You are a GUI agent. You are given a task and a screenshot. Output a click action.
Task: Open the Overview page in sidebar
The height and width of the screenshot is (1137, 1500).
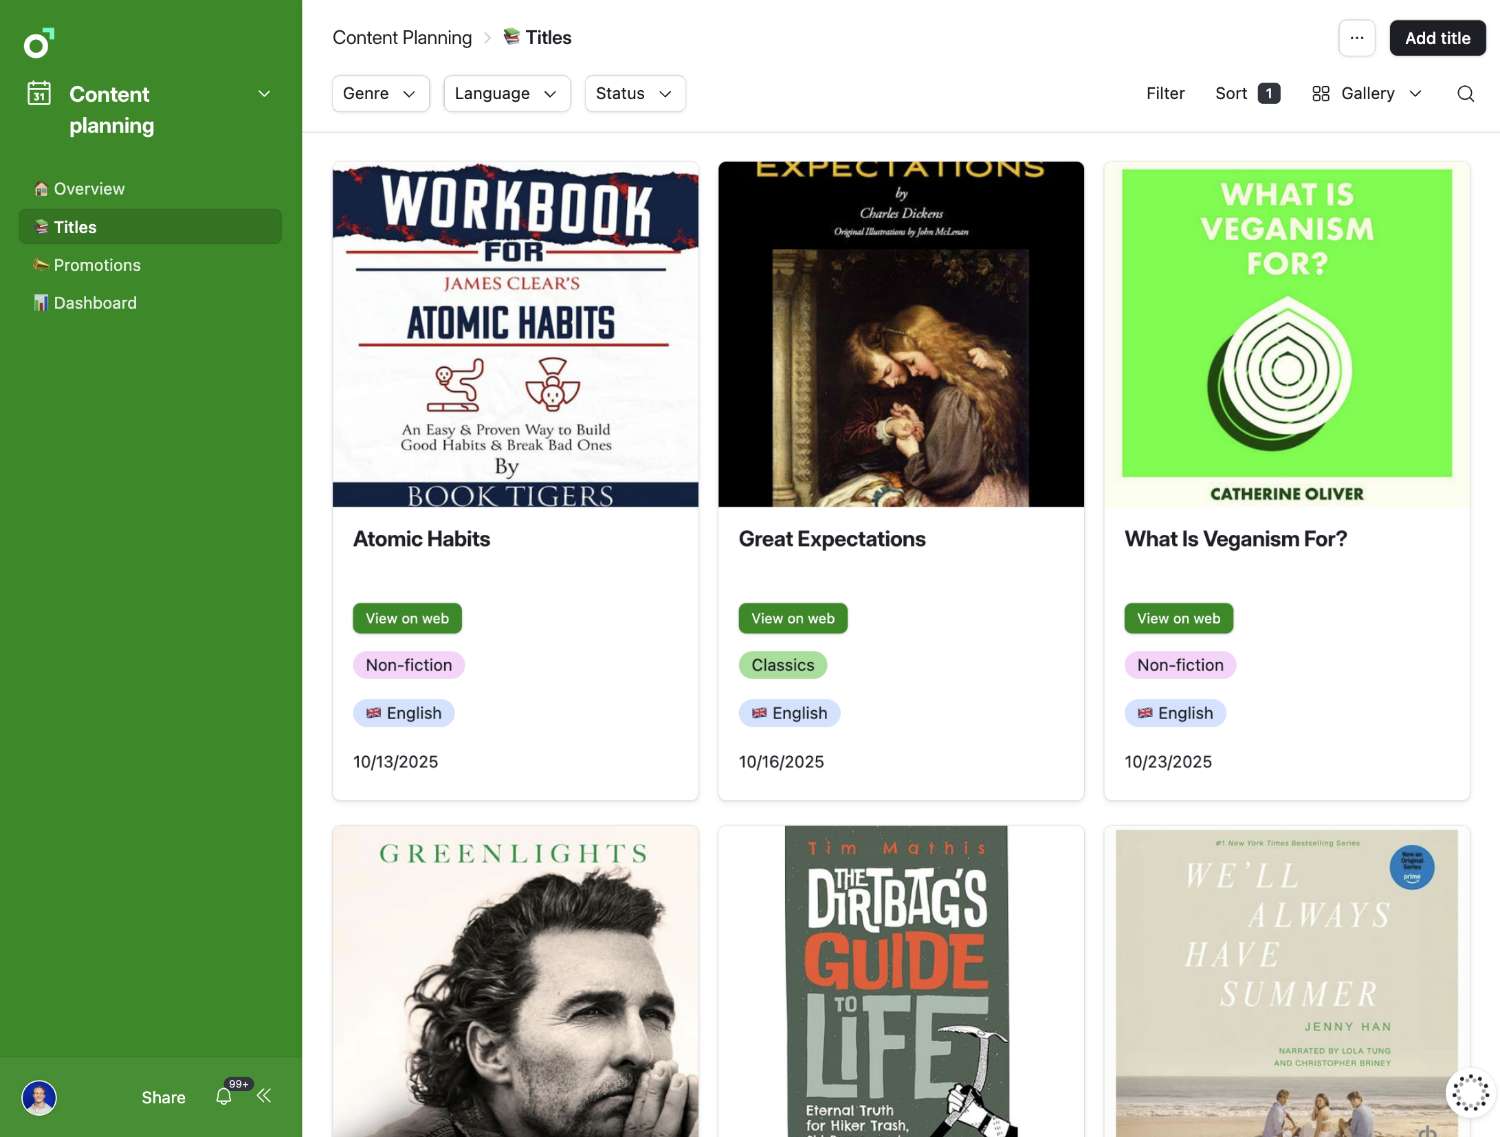pos(150,189)
